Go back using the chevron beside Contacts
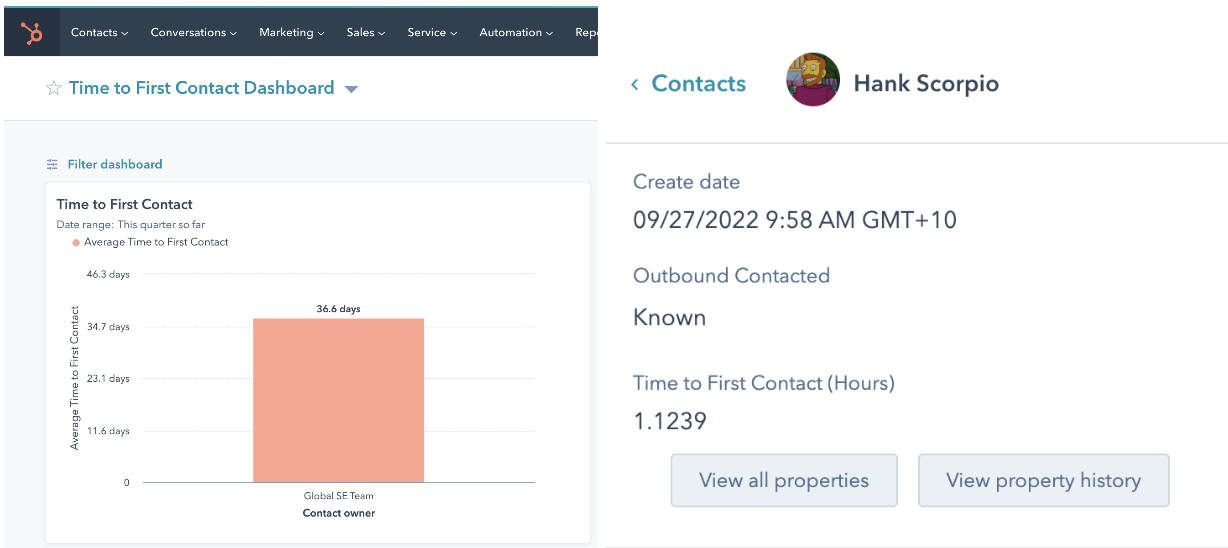Screen dimensions: 1228x548 tap(635, 85)
